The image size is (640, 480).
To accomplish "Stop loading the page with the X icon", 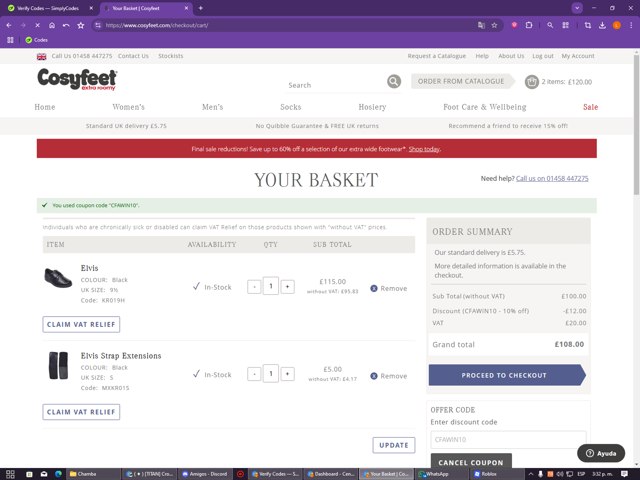I will [37, 25].
